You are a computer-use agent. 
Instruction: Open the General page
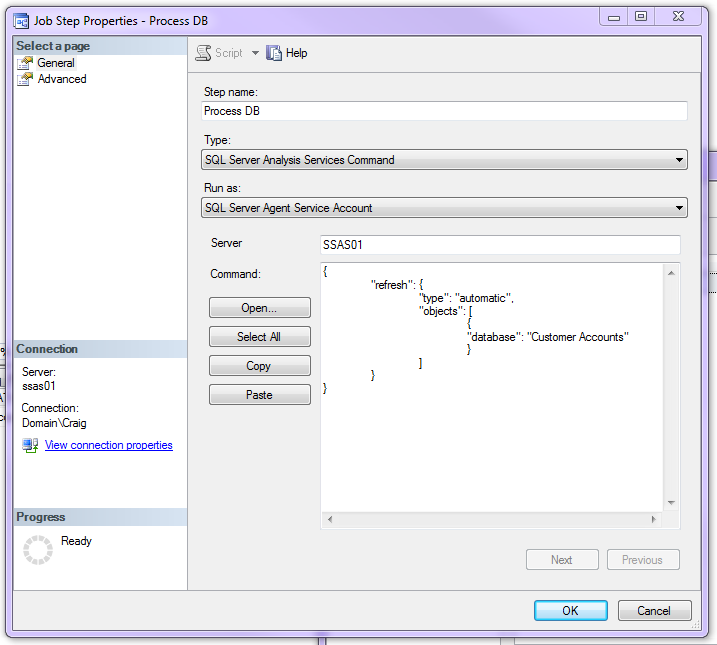[x=56, y=63]
